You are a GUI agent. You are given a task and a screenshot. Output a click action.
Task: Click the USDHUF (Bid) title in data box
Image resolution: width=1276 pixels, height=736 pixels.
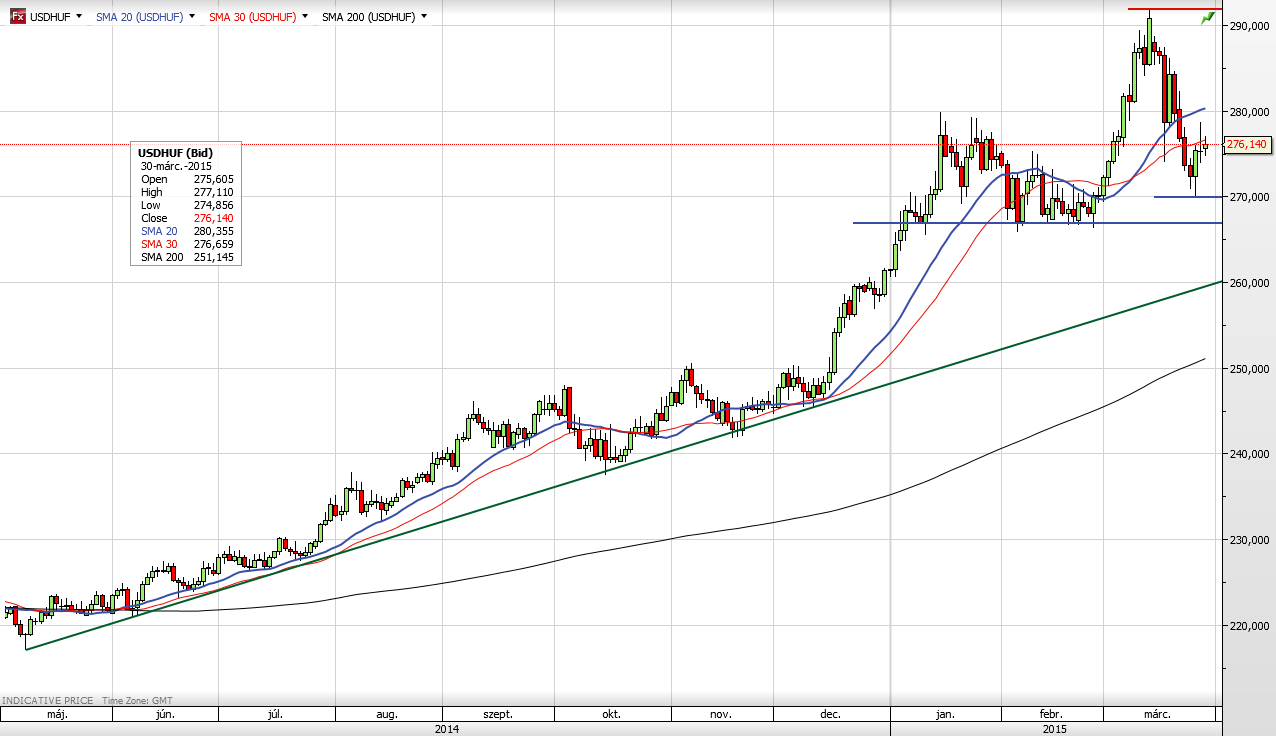coord(176,153)
